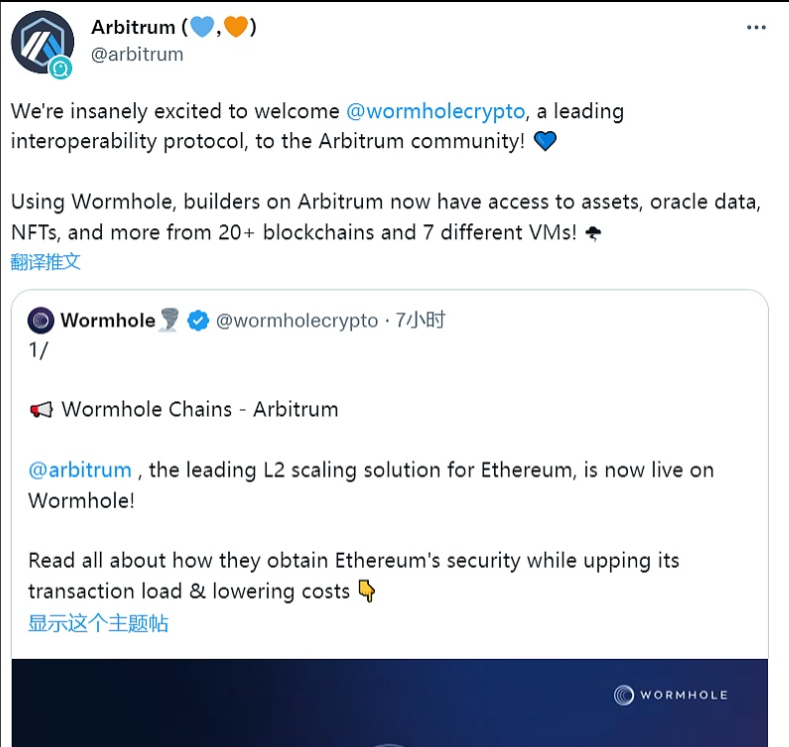Click the orange heart in Arbitrum's name

point(236,27)
